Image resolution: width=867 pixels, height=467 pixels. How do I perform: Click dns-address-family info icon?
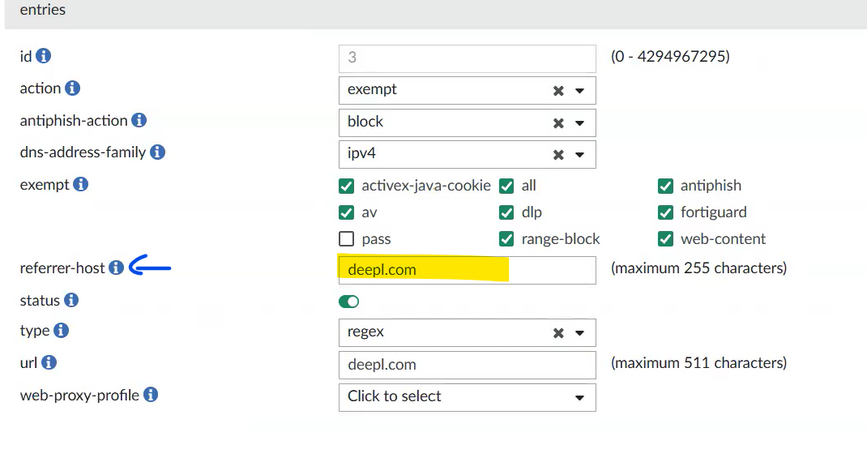tap(157, 153)
